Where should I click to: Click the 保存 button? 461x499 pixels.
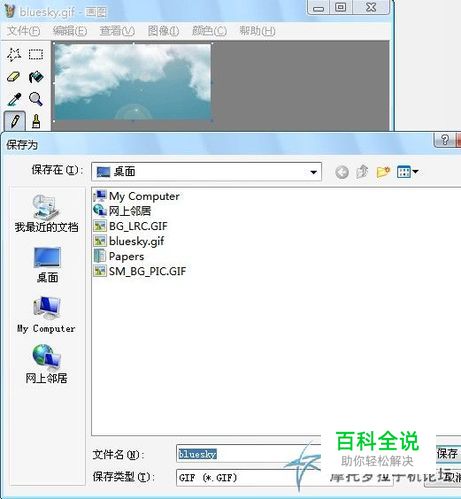point(448,453)
